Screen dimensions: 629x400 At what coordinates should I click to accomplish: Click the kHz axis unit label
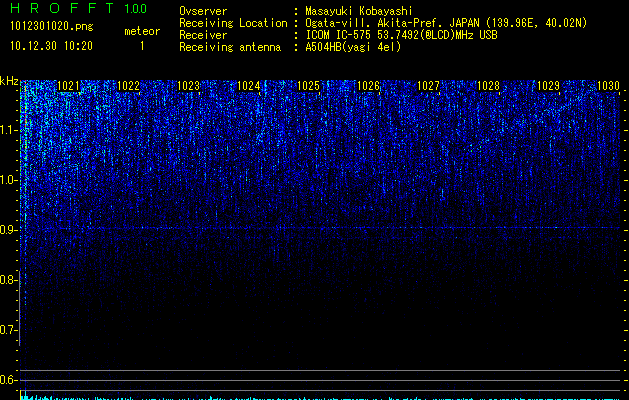tap(9, 81)
